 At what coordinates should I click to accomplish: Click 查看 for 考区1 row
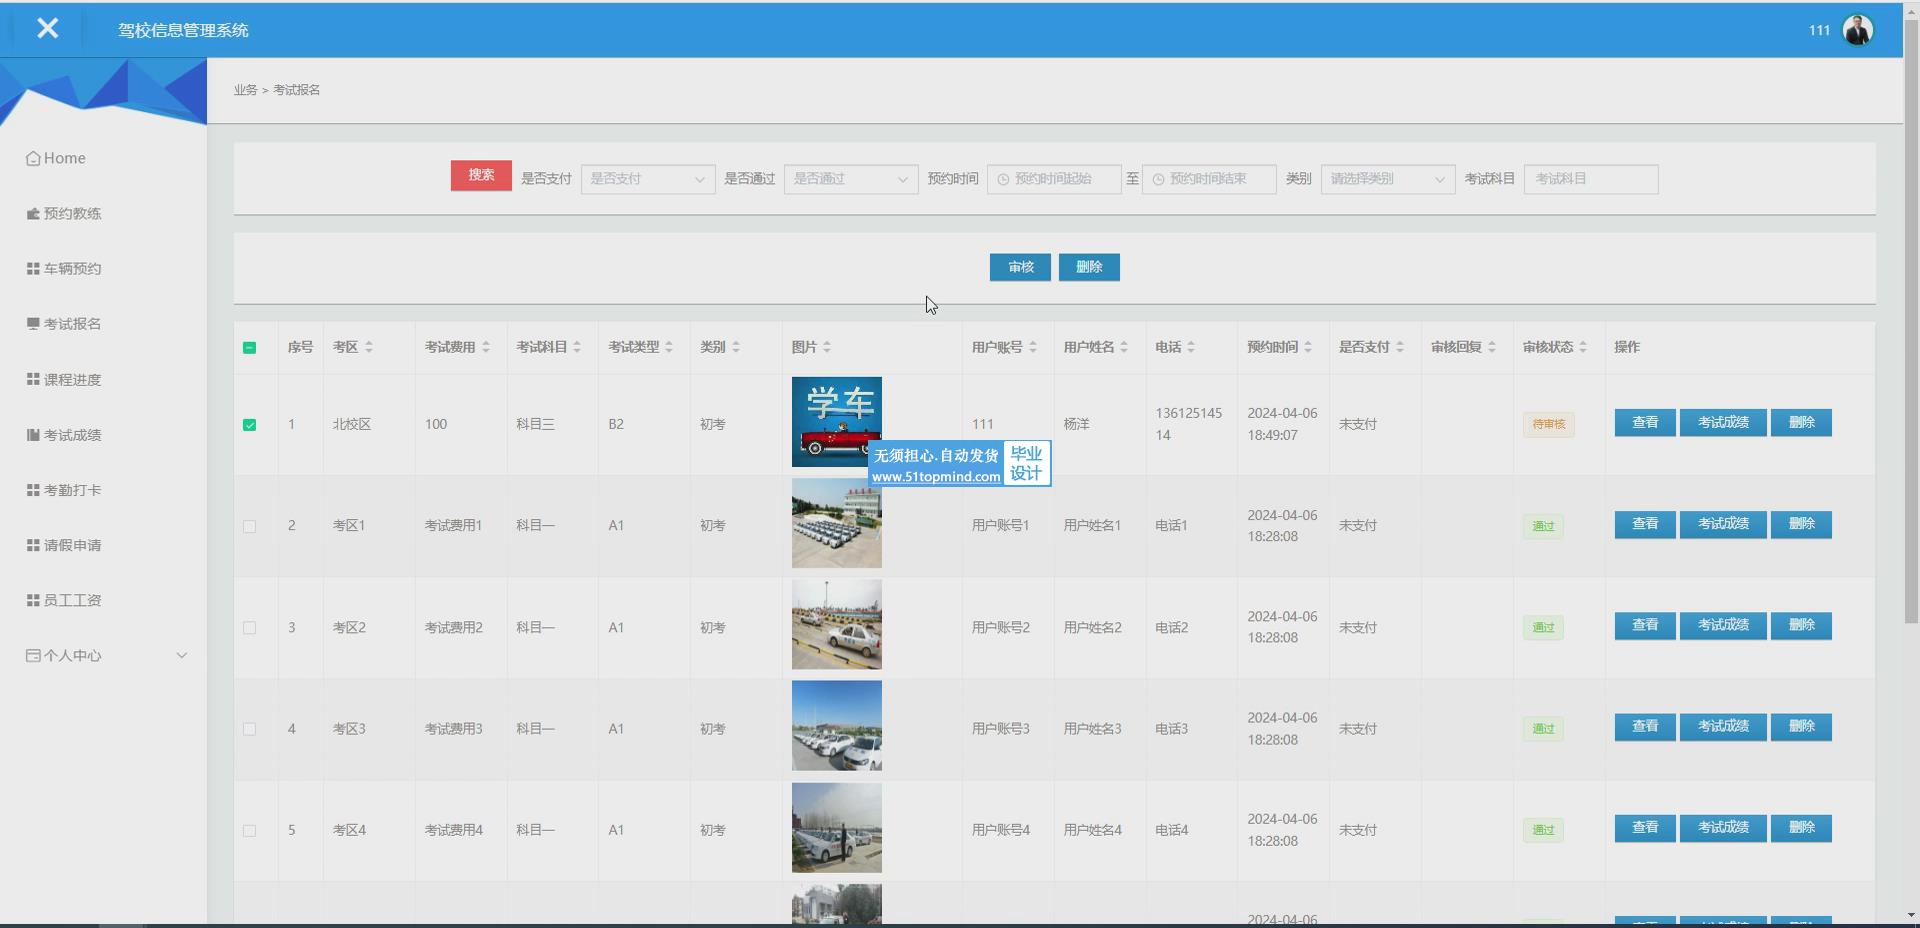(1645, 524)
